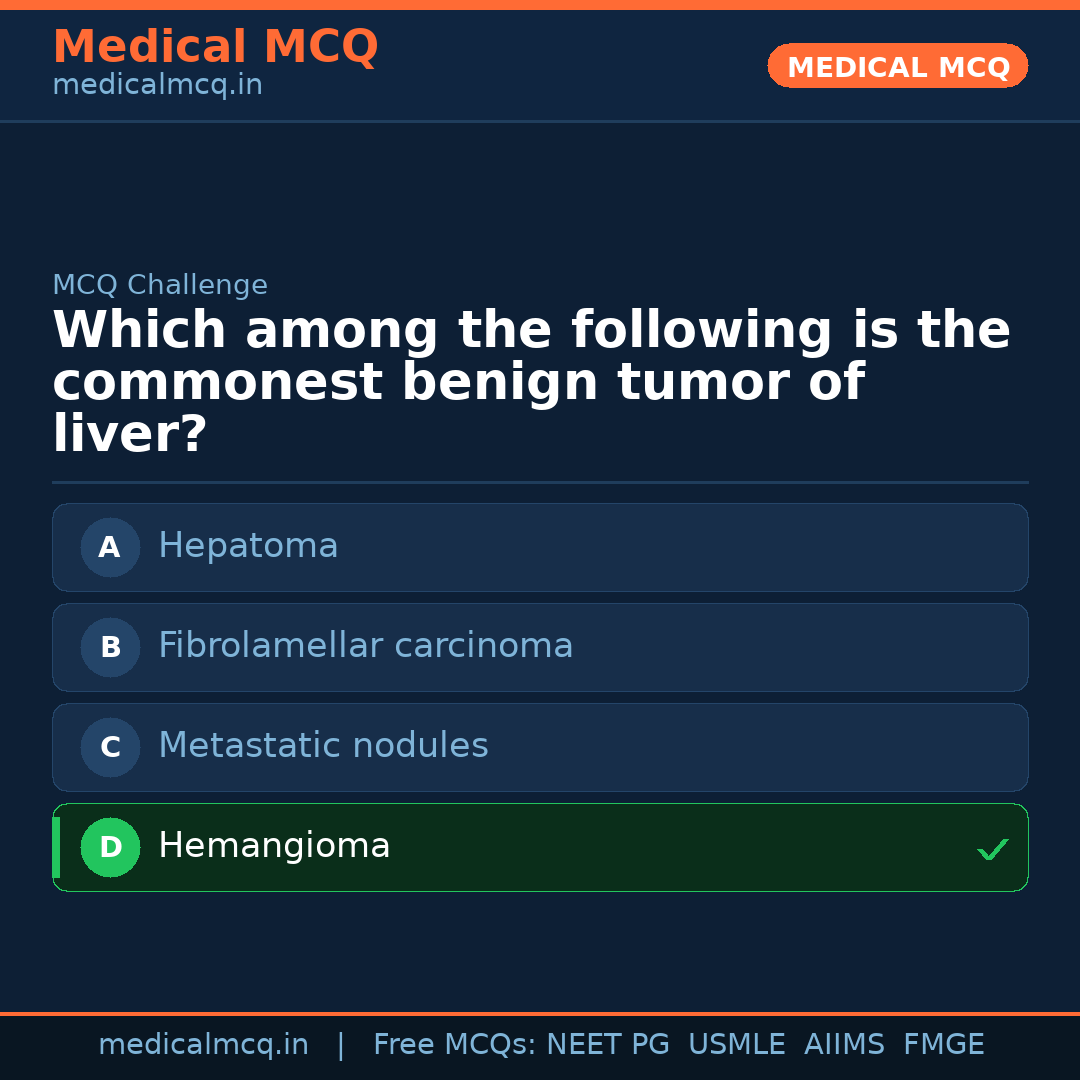Image resolution: width=1080 pixels, height=1080 pixels.
Task: Click the letter C circle badge
Action: coord(110,747)
